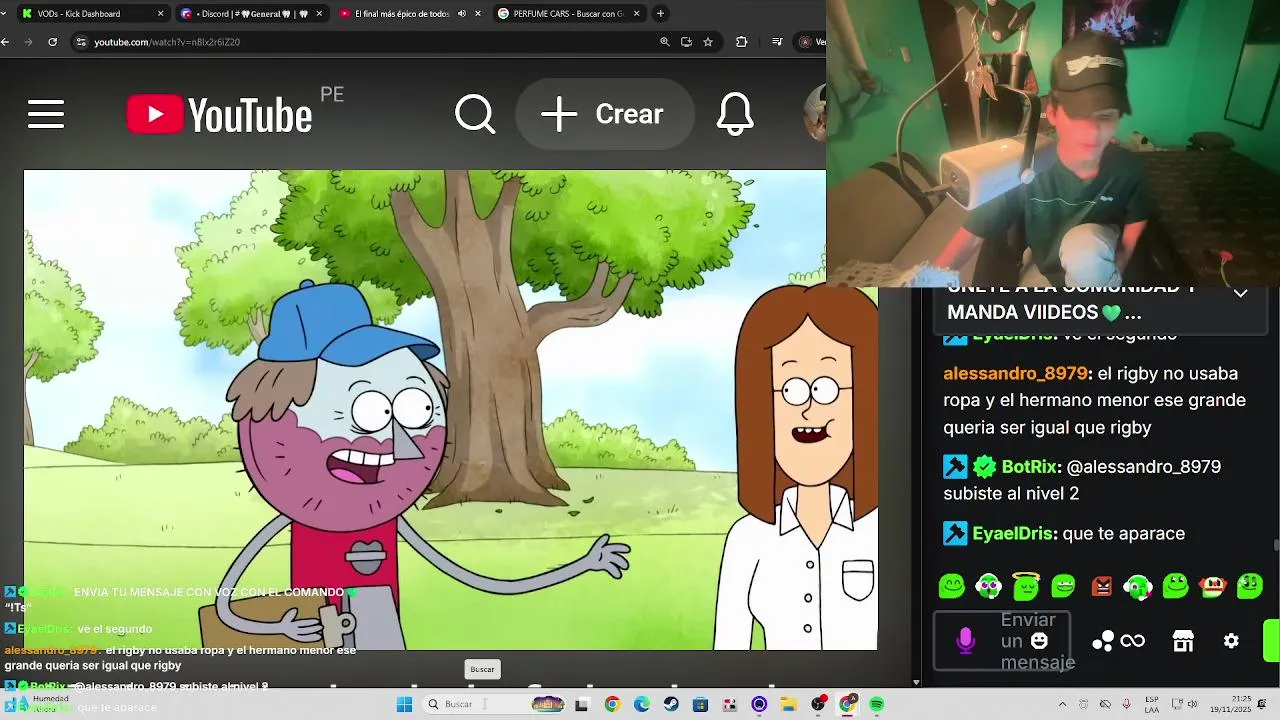1280x720 pixels.
Task: Open the emoji picker smiley in chat box
Action: 1040,641
